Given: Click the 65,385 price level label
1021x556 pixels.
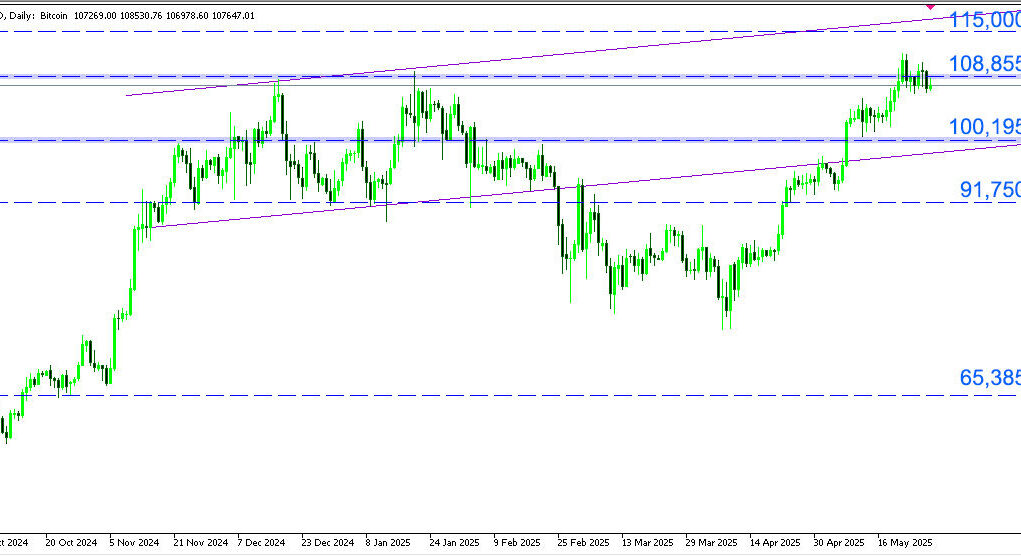Looking at the screenshot, I should pyautogui.click(x=989, y=378).
